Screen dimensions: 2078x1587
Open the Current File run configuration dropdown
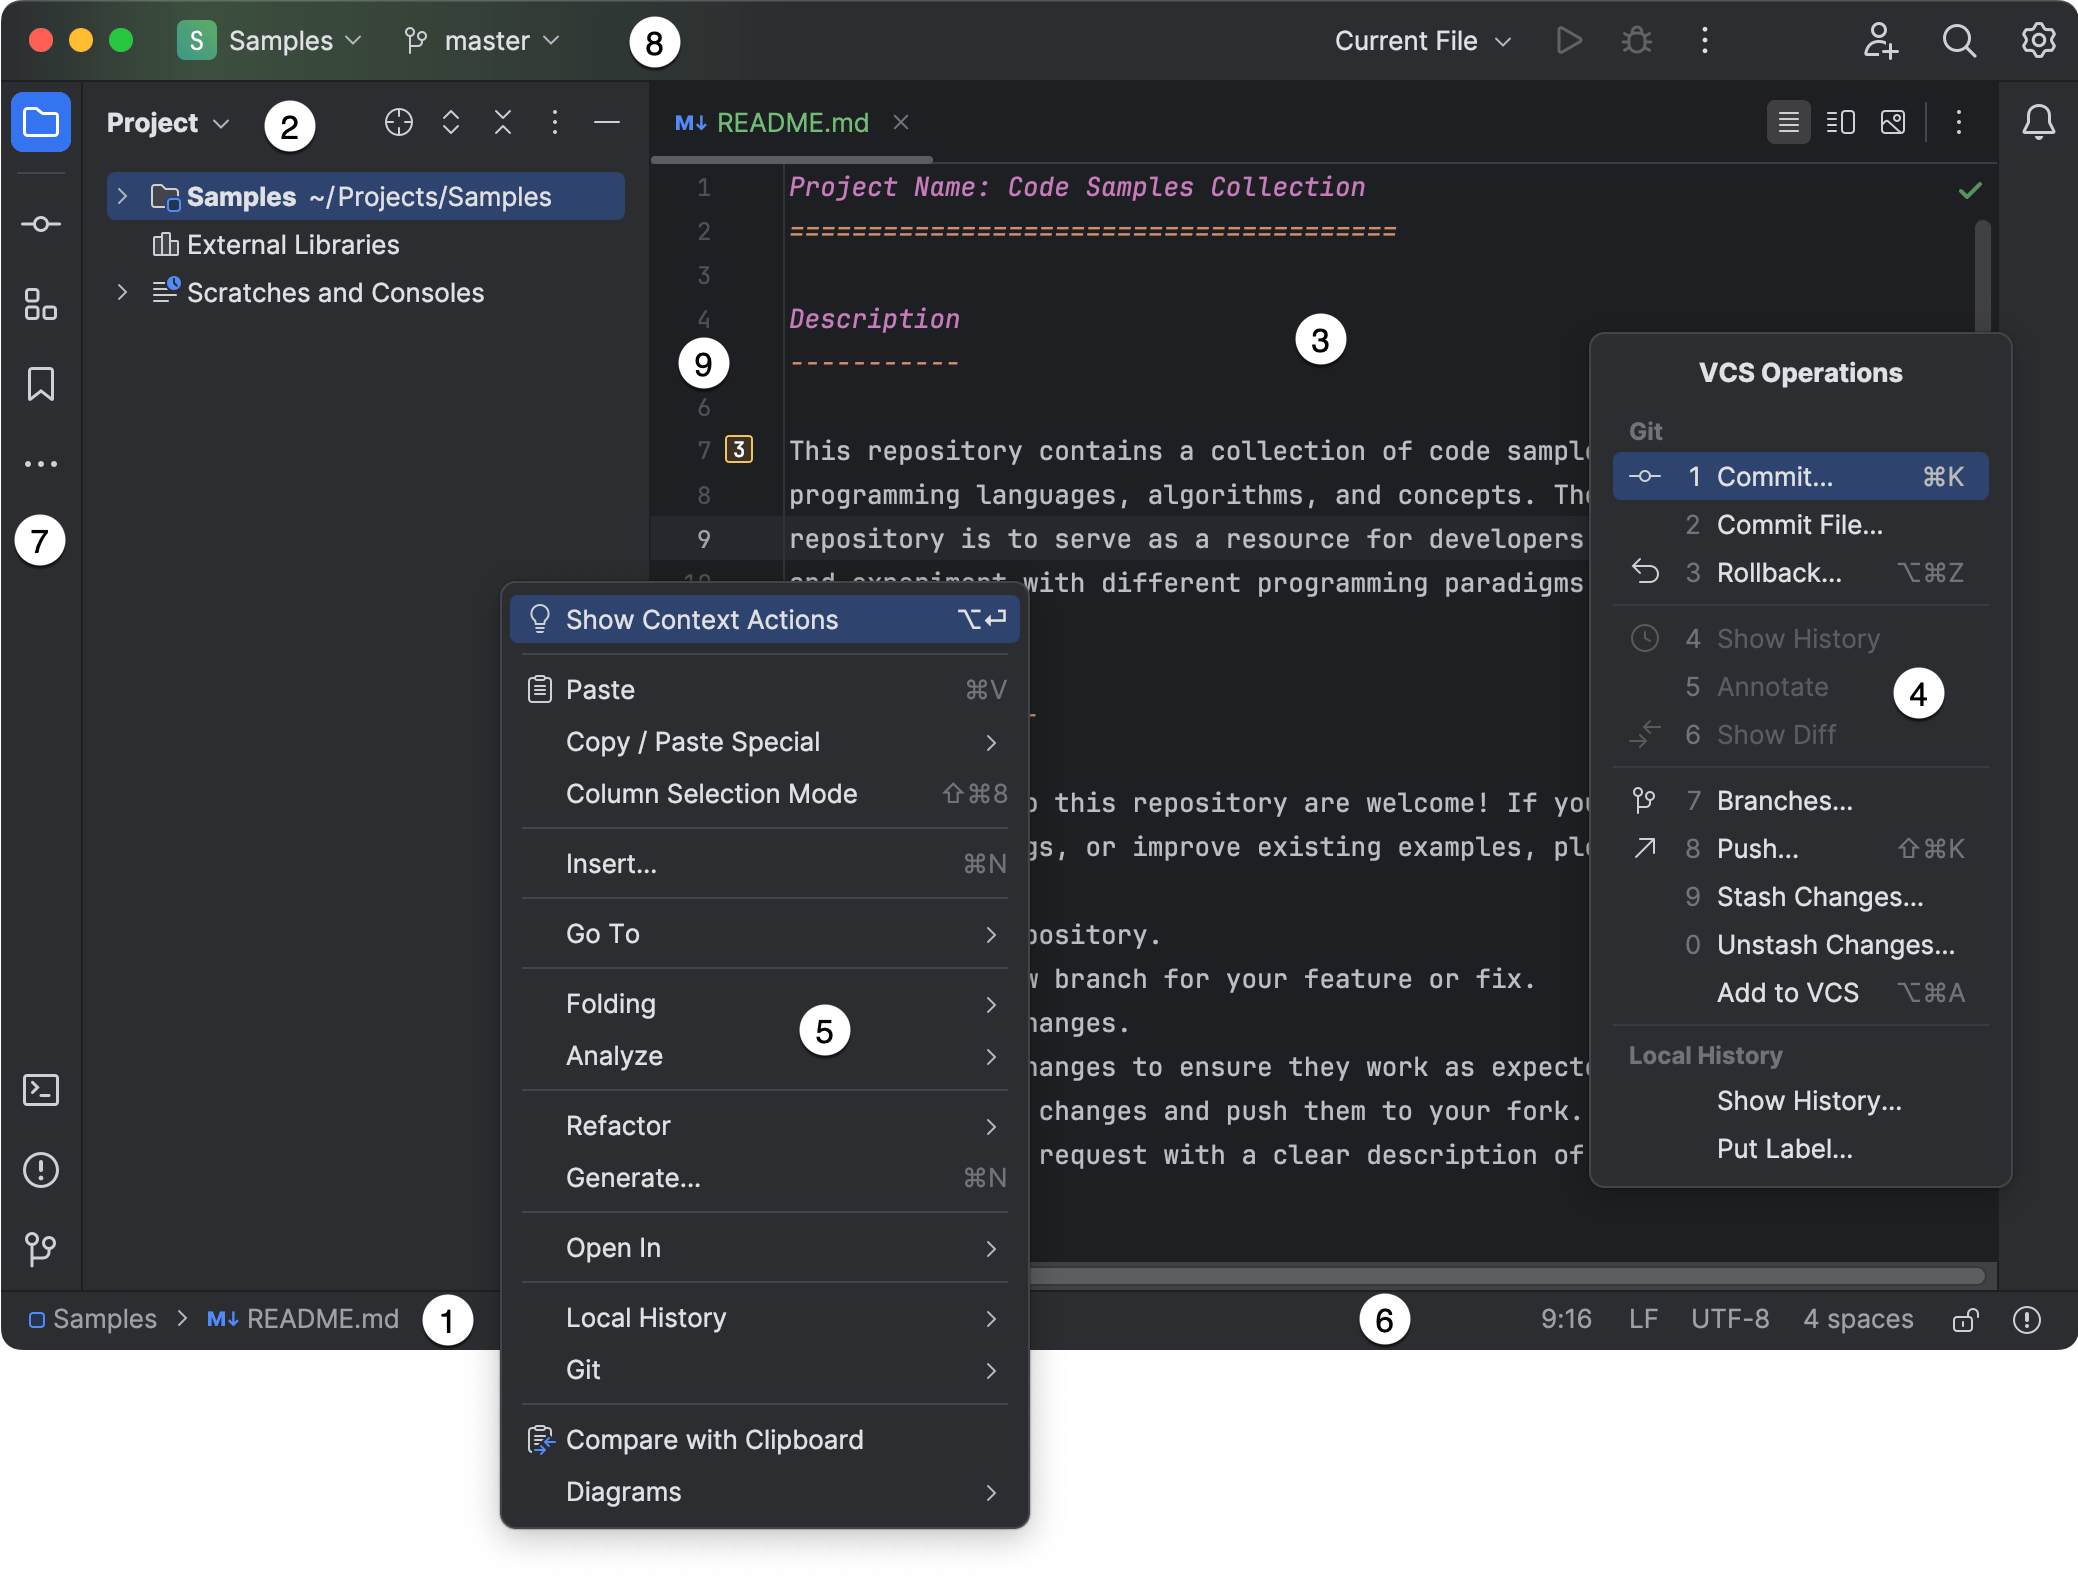(1421, 41)
